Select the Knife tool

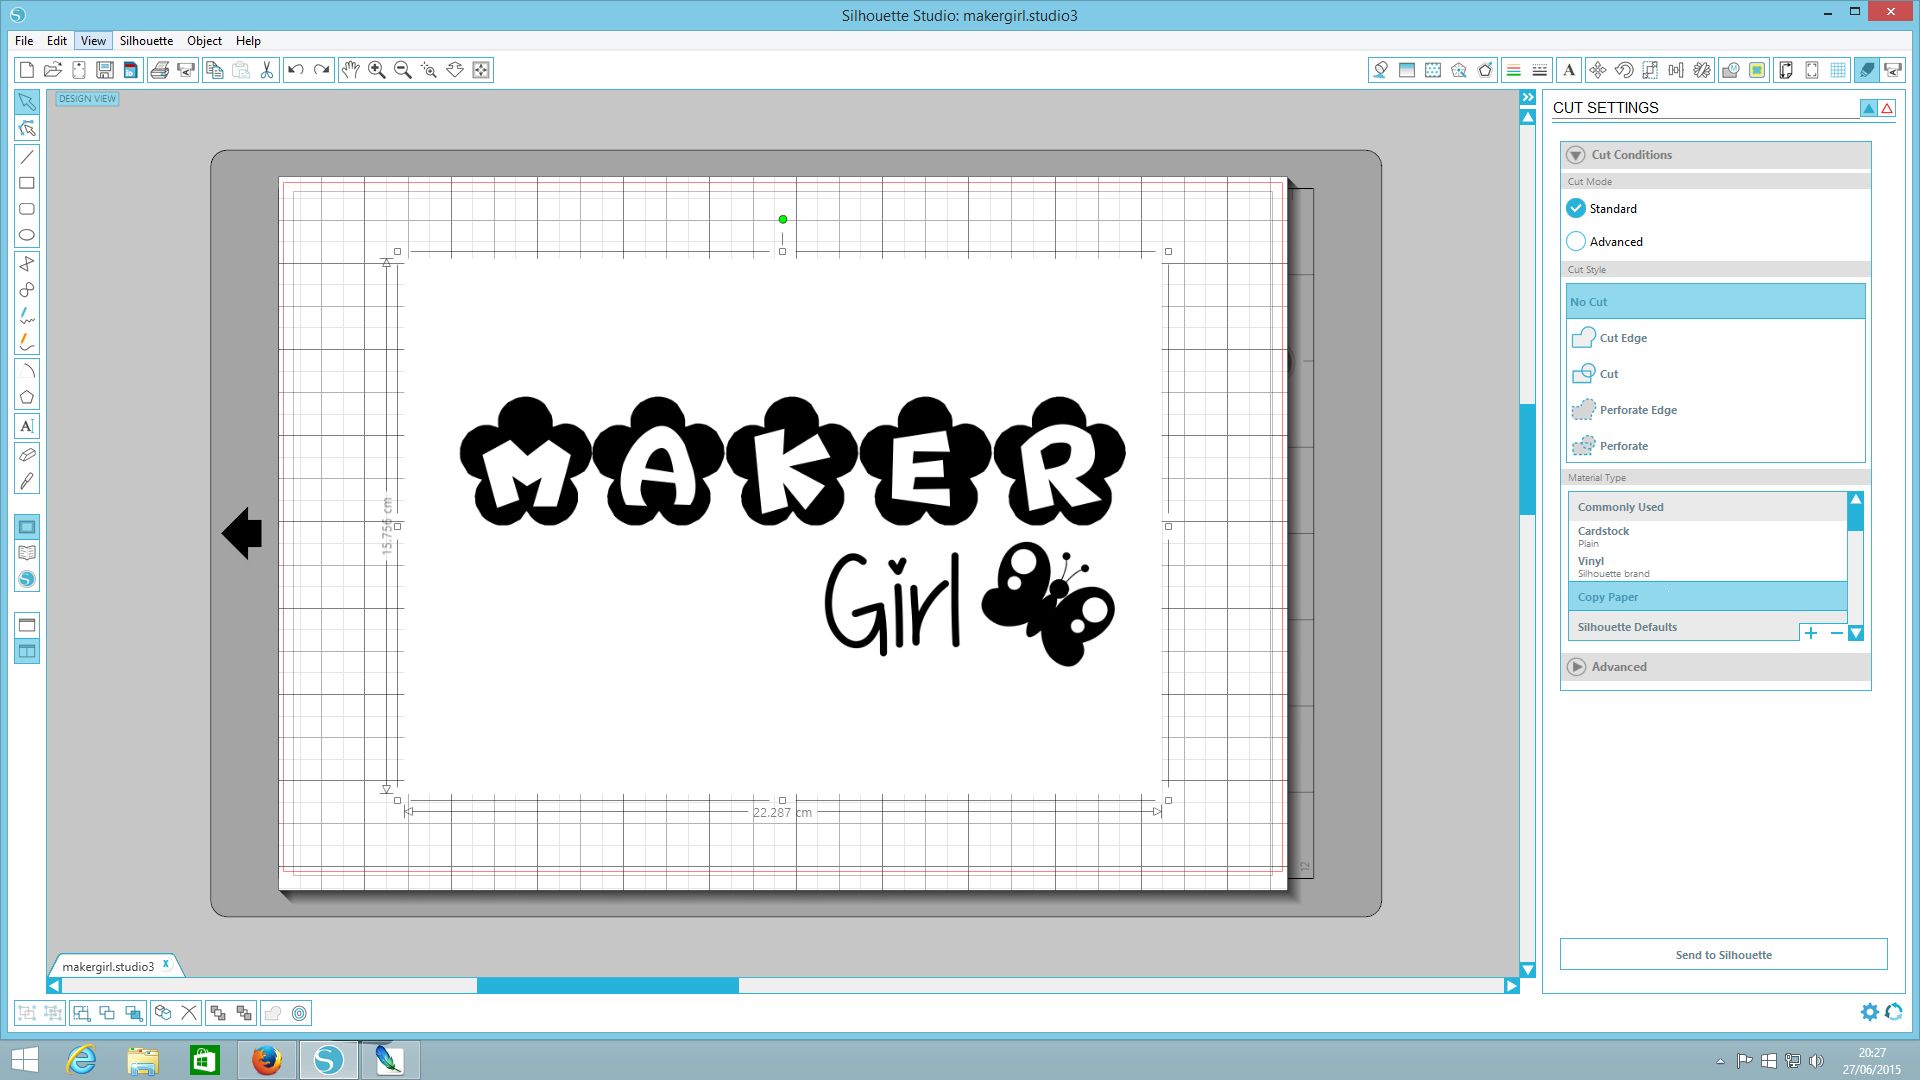coord(27,481)
